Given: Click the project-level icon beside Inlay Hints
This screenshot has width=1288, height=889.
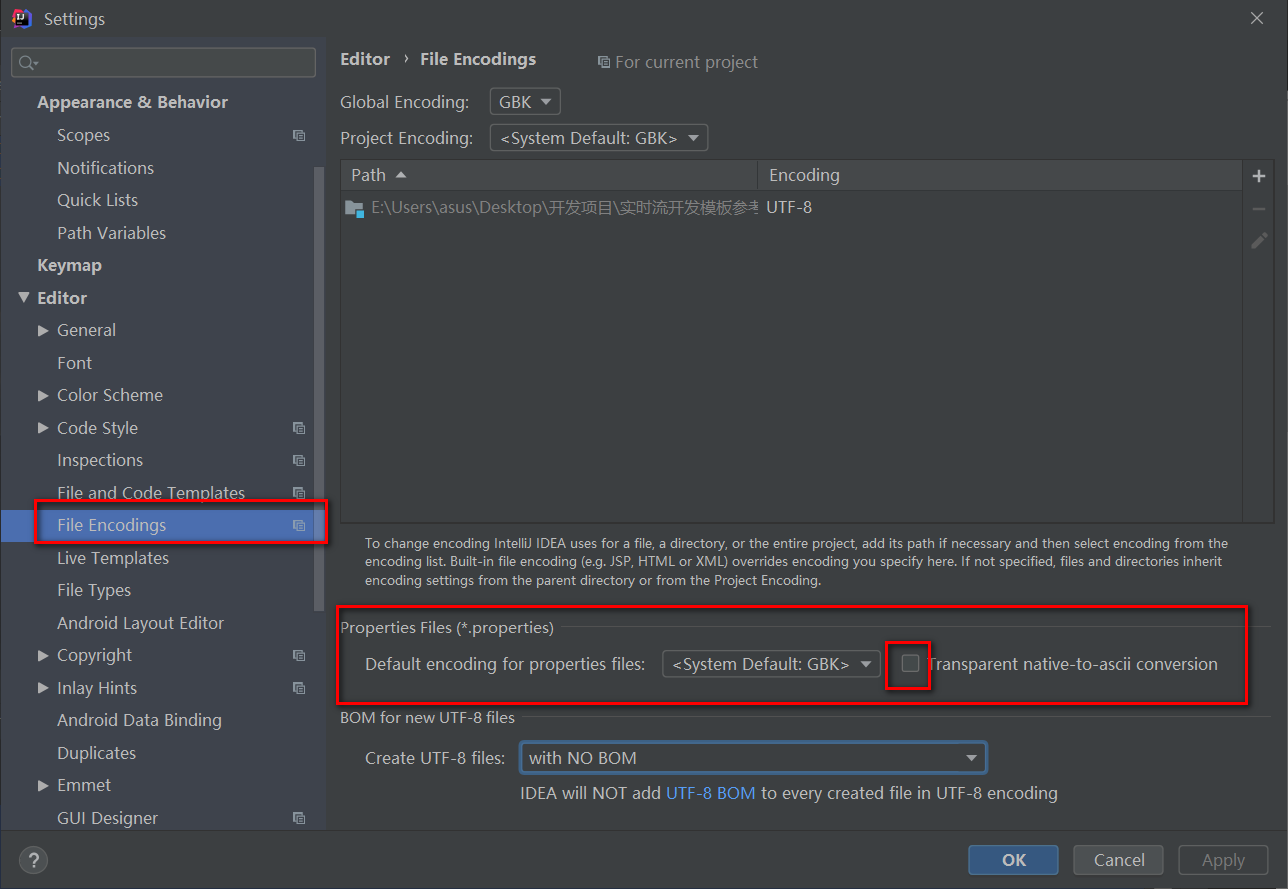Looking at the screenshot, I should [x=298, y=688].
